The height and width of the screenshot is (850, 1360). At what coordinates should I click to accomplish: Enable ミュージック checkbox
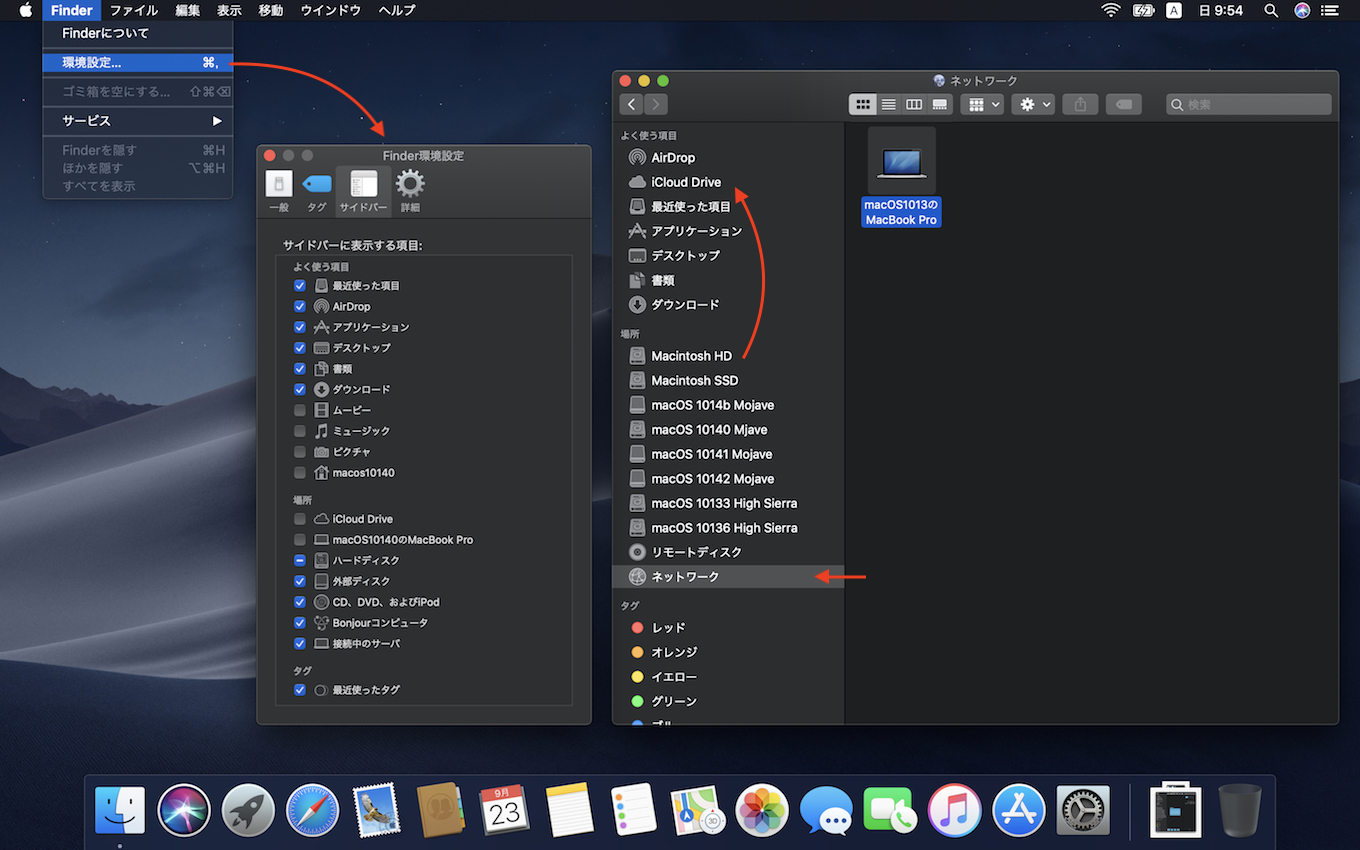pyautogui.click(x=300, y=431)
